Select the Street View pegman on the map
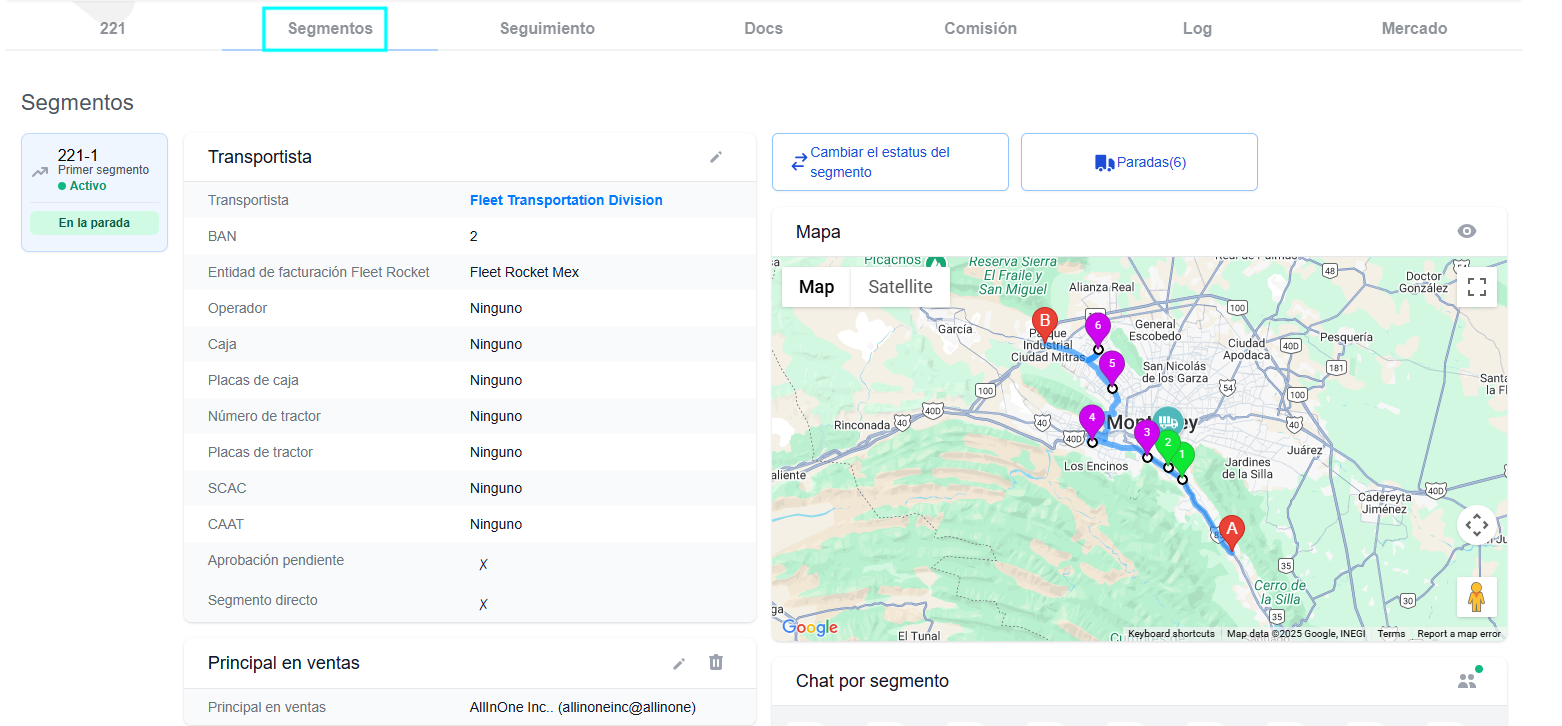 point(1476,597)
